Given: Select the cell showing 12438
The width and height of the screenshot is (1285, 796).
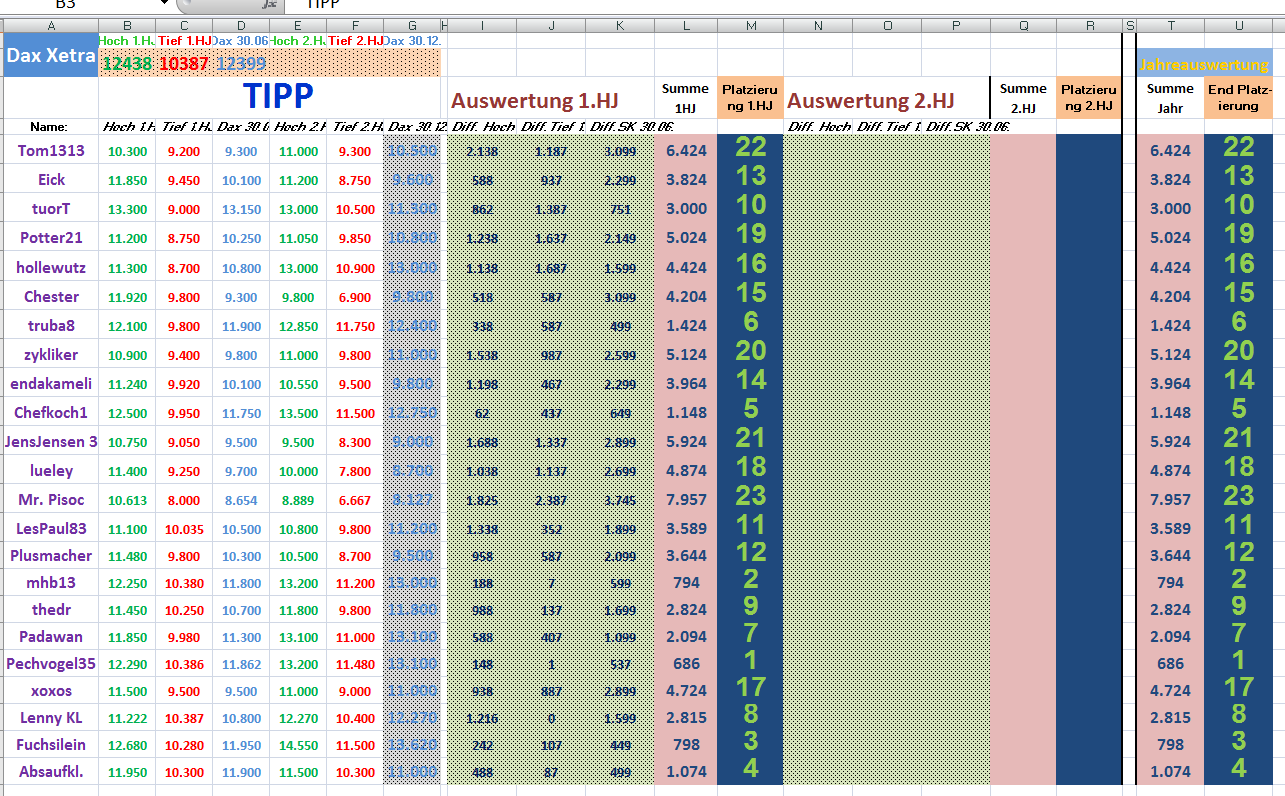Looking at the screenshot, I should 126,61.
